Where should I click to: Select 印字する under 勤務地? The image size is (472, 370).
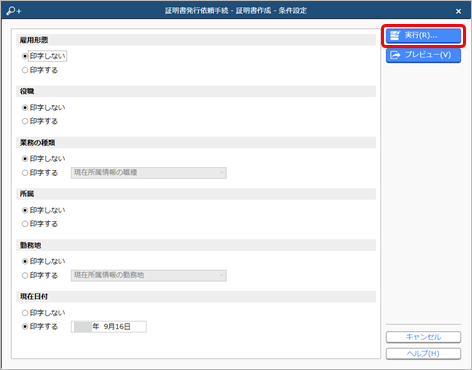pos(40,275)
